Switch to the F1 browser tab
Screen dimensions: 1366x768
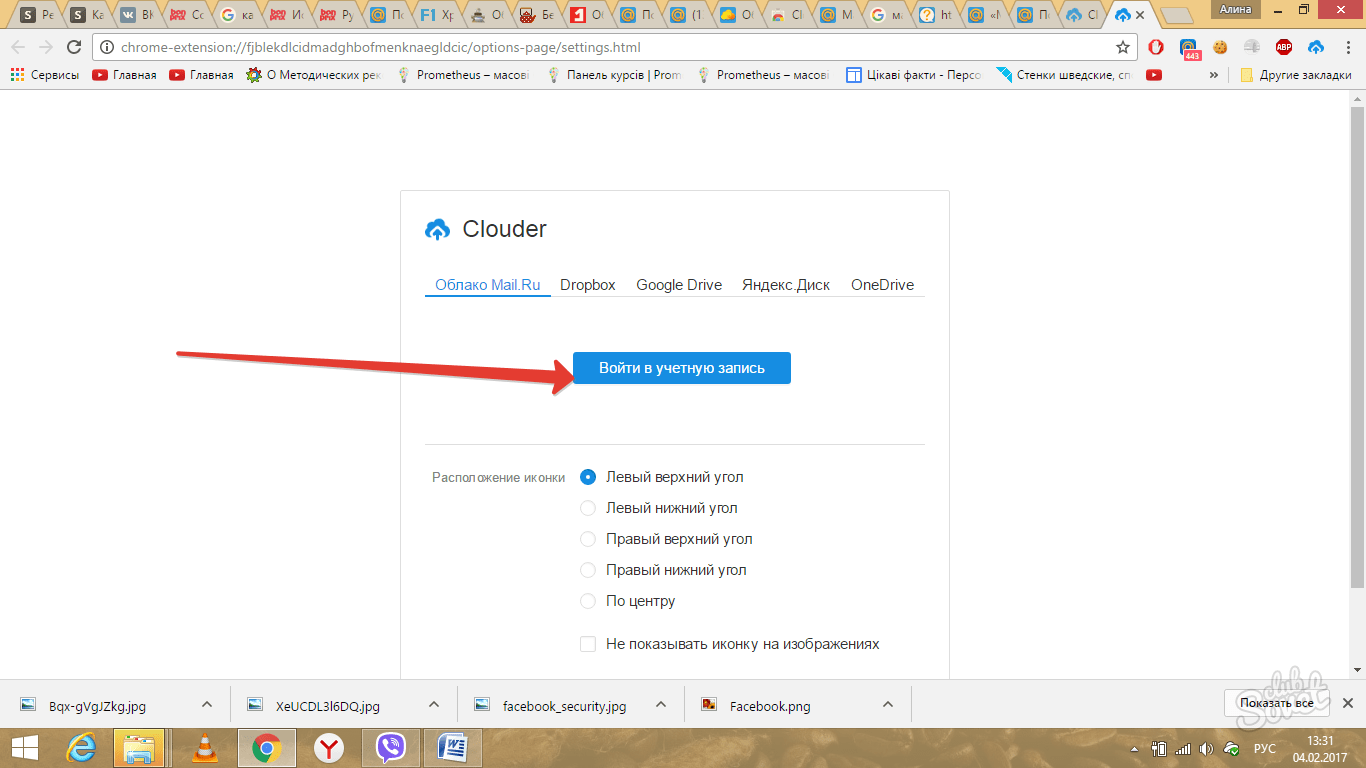tap(435, 15)
